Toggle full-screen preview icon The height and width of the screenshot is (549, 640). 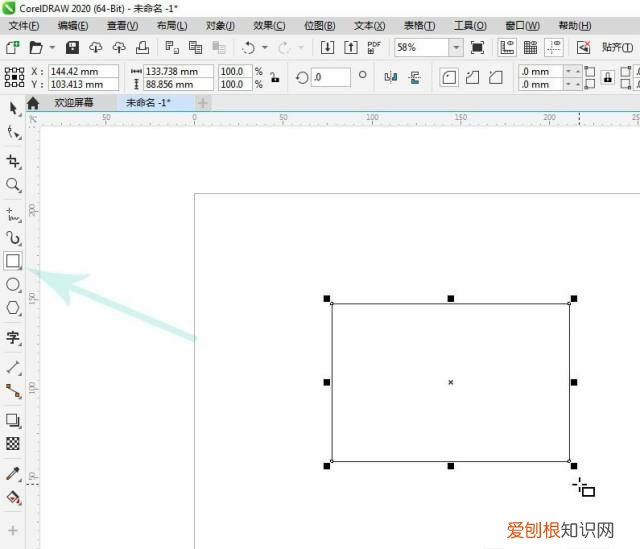[x=477, y=47]
